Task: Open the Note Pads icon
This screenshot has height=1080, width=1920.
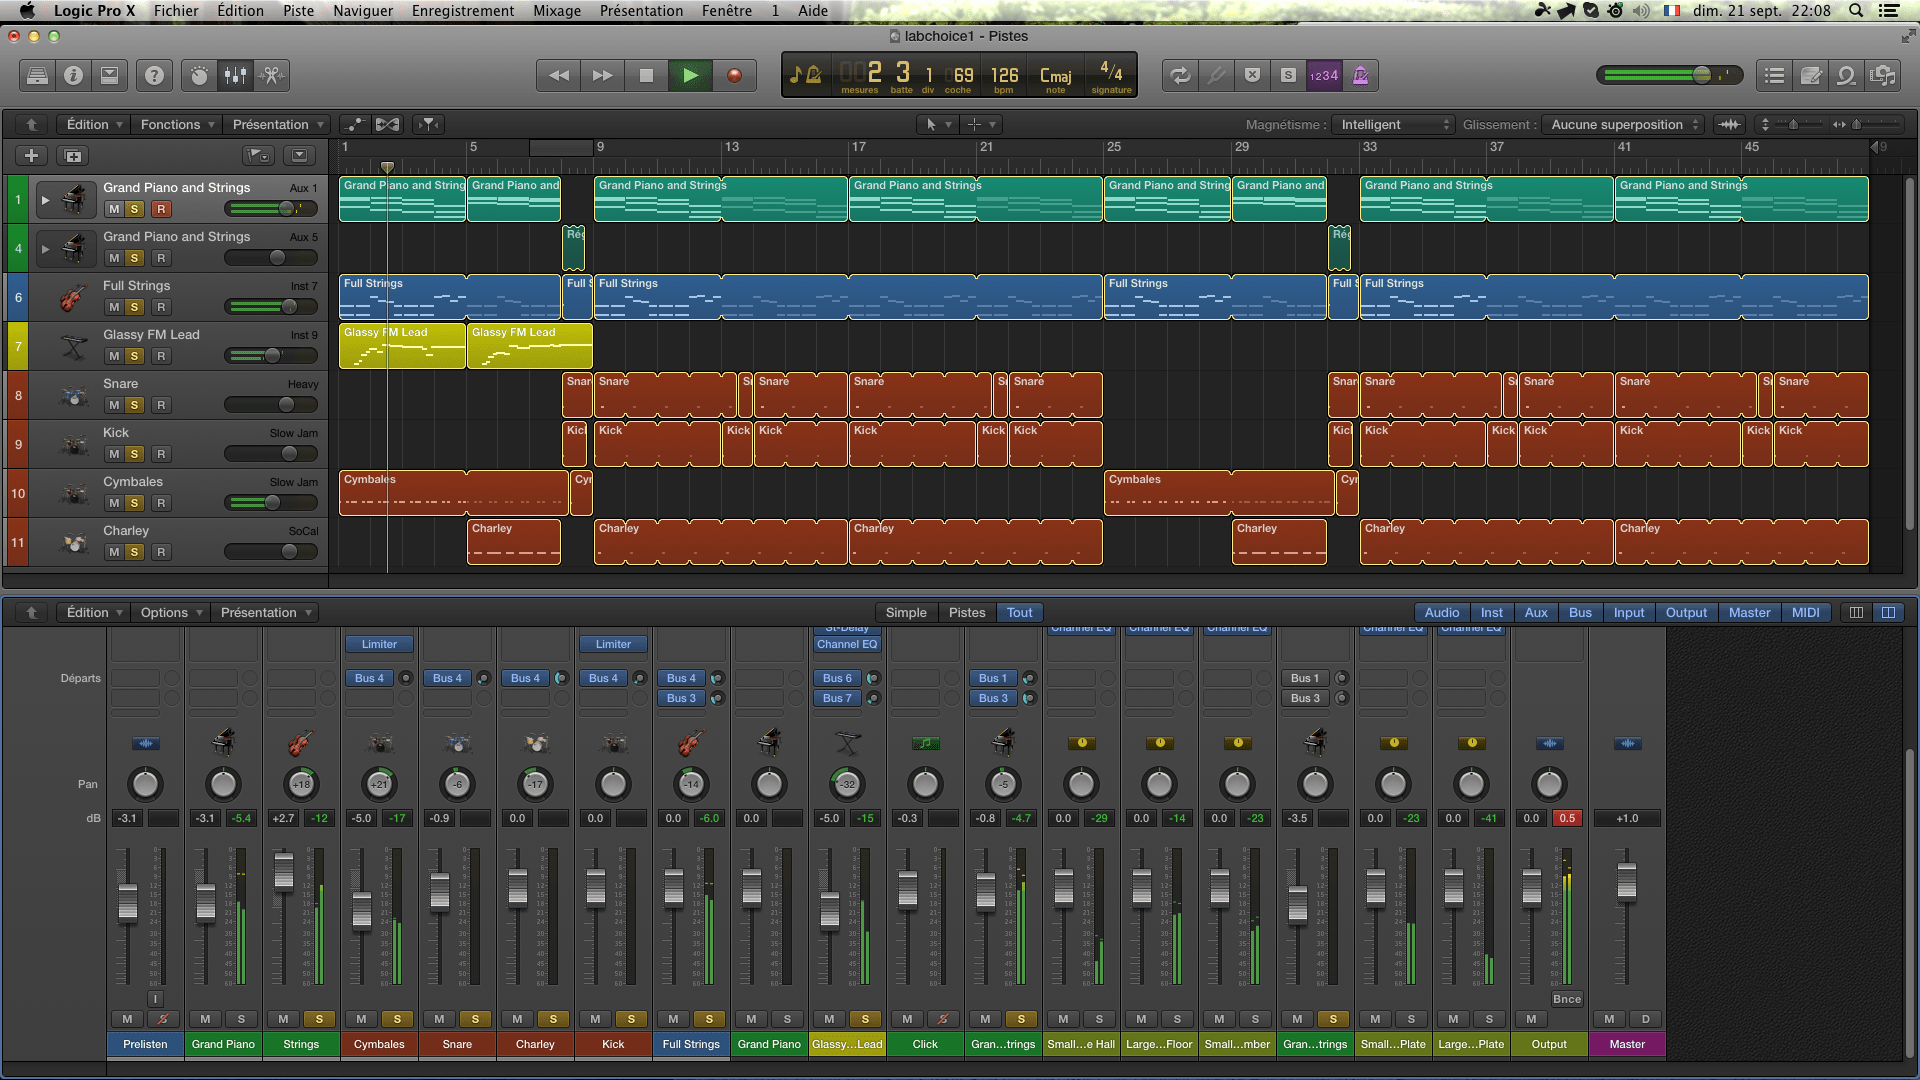Action: [x=1810, y=75]
